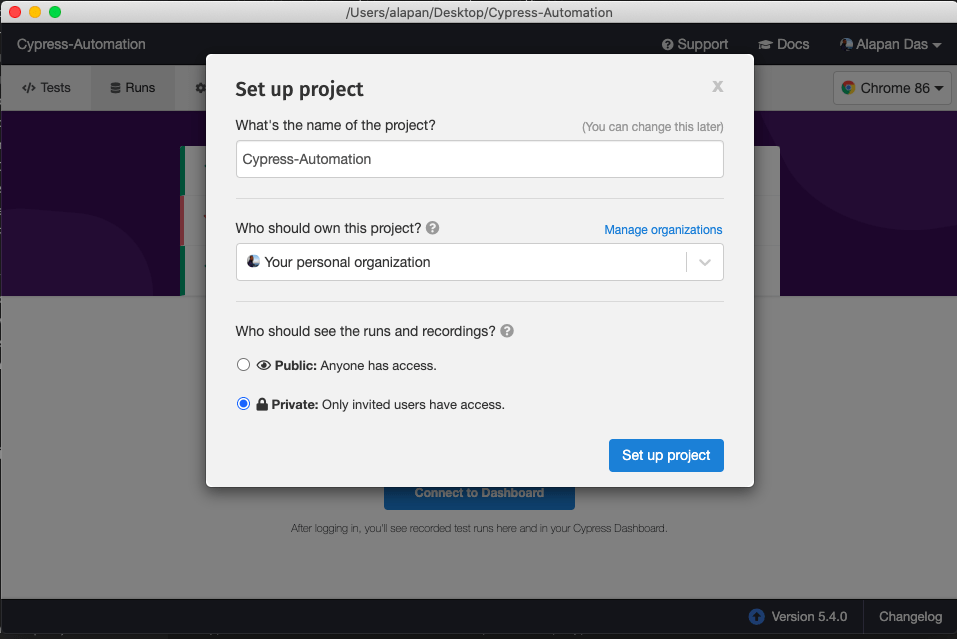
Task: Select the Private access radio button
Action: tap(244, 404)
